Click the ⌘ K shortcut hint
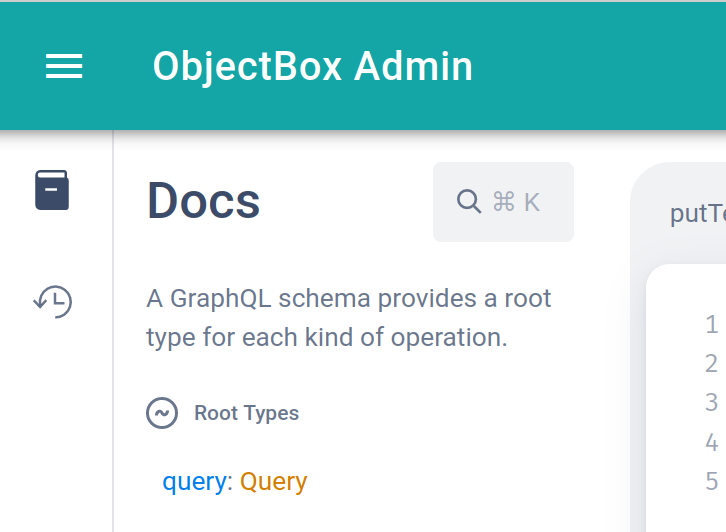The image size is (726, 532). tap(516, 202)
